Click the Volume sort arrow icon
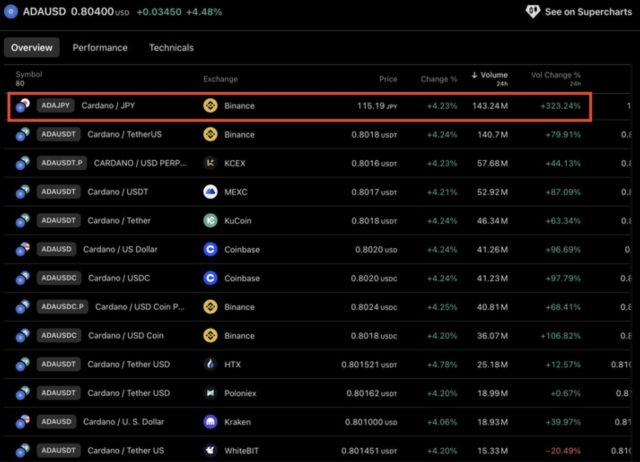This screenshot has width=640, height=462. pos(474,75)
